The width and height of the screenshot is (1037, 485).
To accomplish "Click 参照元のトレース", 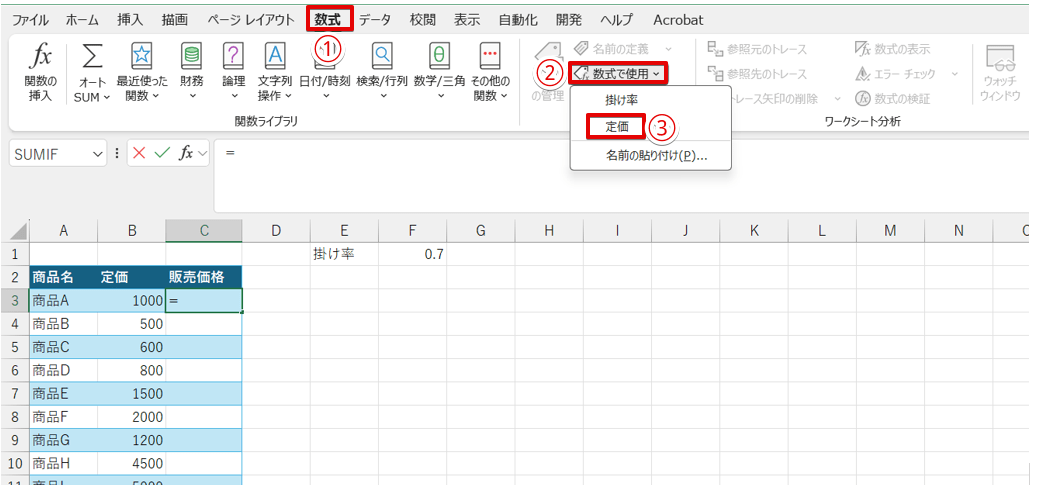I will 757,49.
